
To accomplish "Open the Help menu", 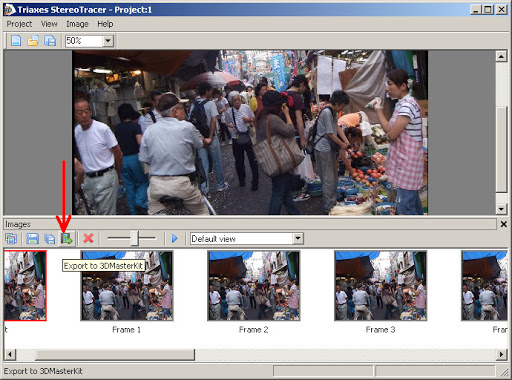I will coord(105,24).
